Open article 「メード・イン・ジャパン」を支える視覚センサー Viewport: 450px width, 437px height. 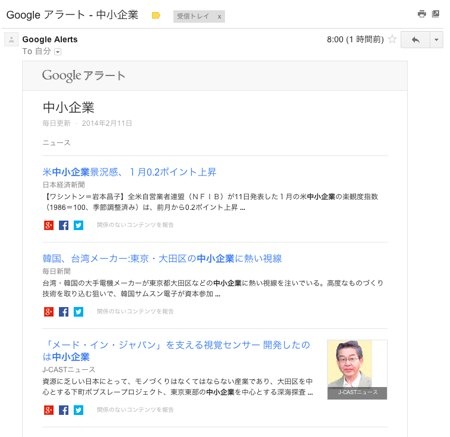click(x=176, y=351)
